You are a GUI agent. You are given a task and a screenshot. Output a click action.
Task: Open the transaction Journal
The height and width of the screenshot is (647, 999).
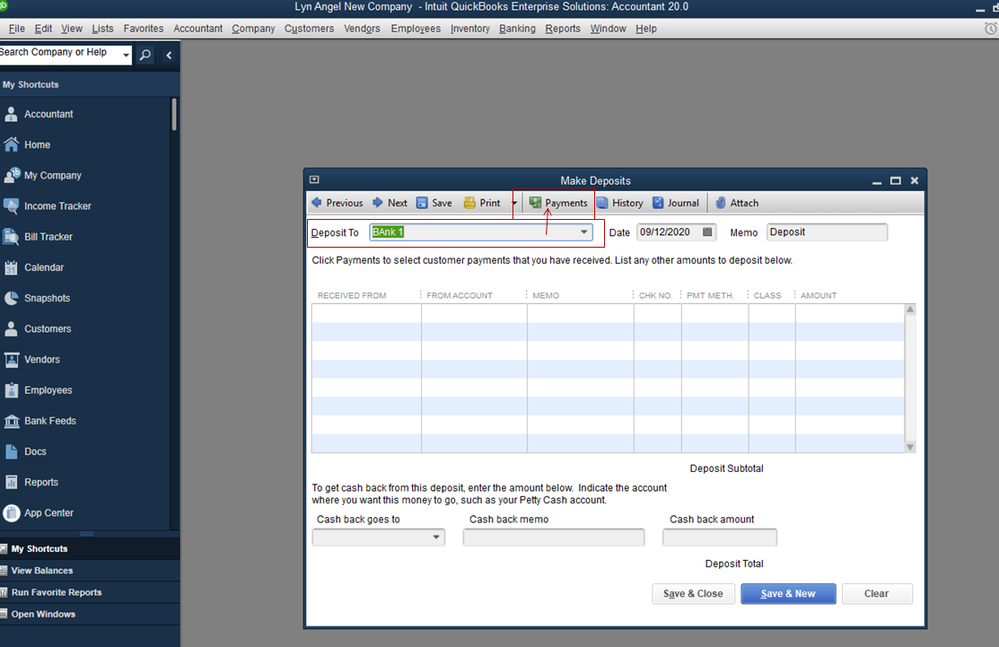[x=675, y=203]
